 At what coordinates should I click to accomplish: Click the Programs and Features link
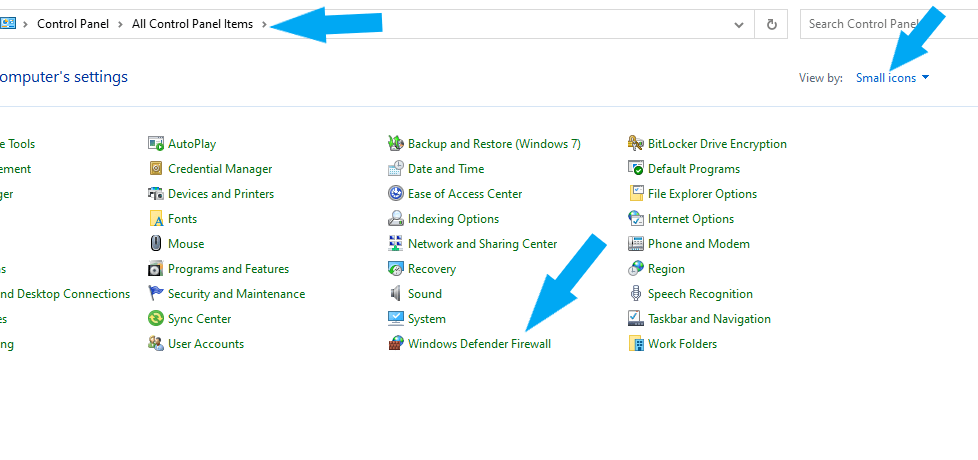tap(228, 269)
